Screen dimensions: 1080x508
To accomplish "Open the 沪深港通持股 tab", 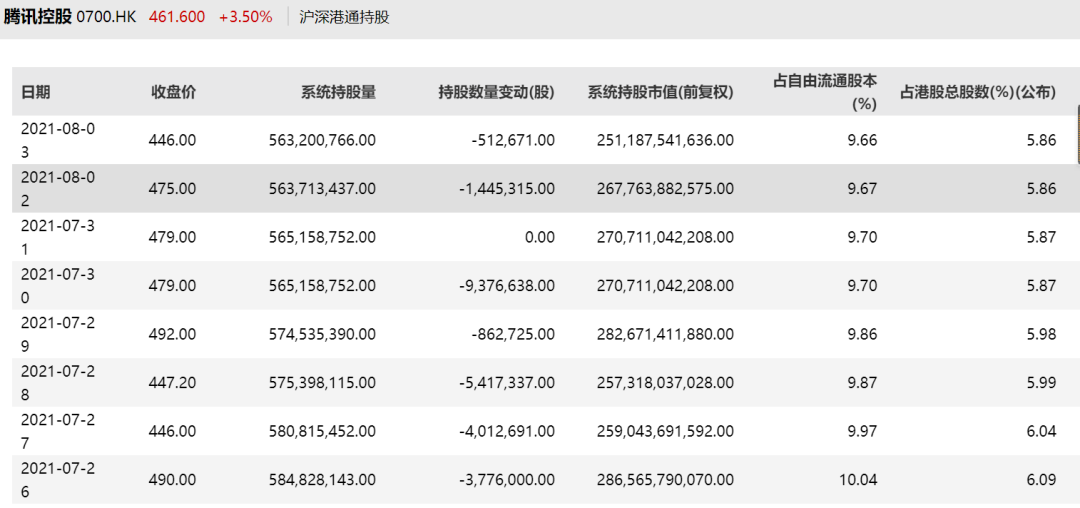I will point(344,17).
